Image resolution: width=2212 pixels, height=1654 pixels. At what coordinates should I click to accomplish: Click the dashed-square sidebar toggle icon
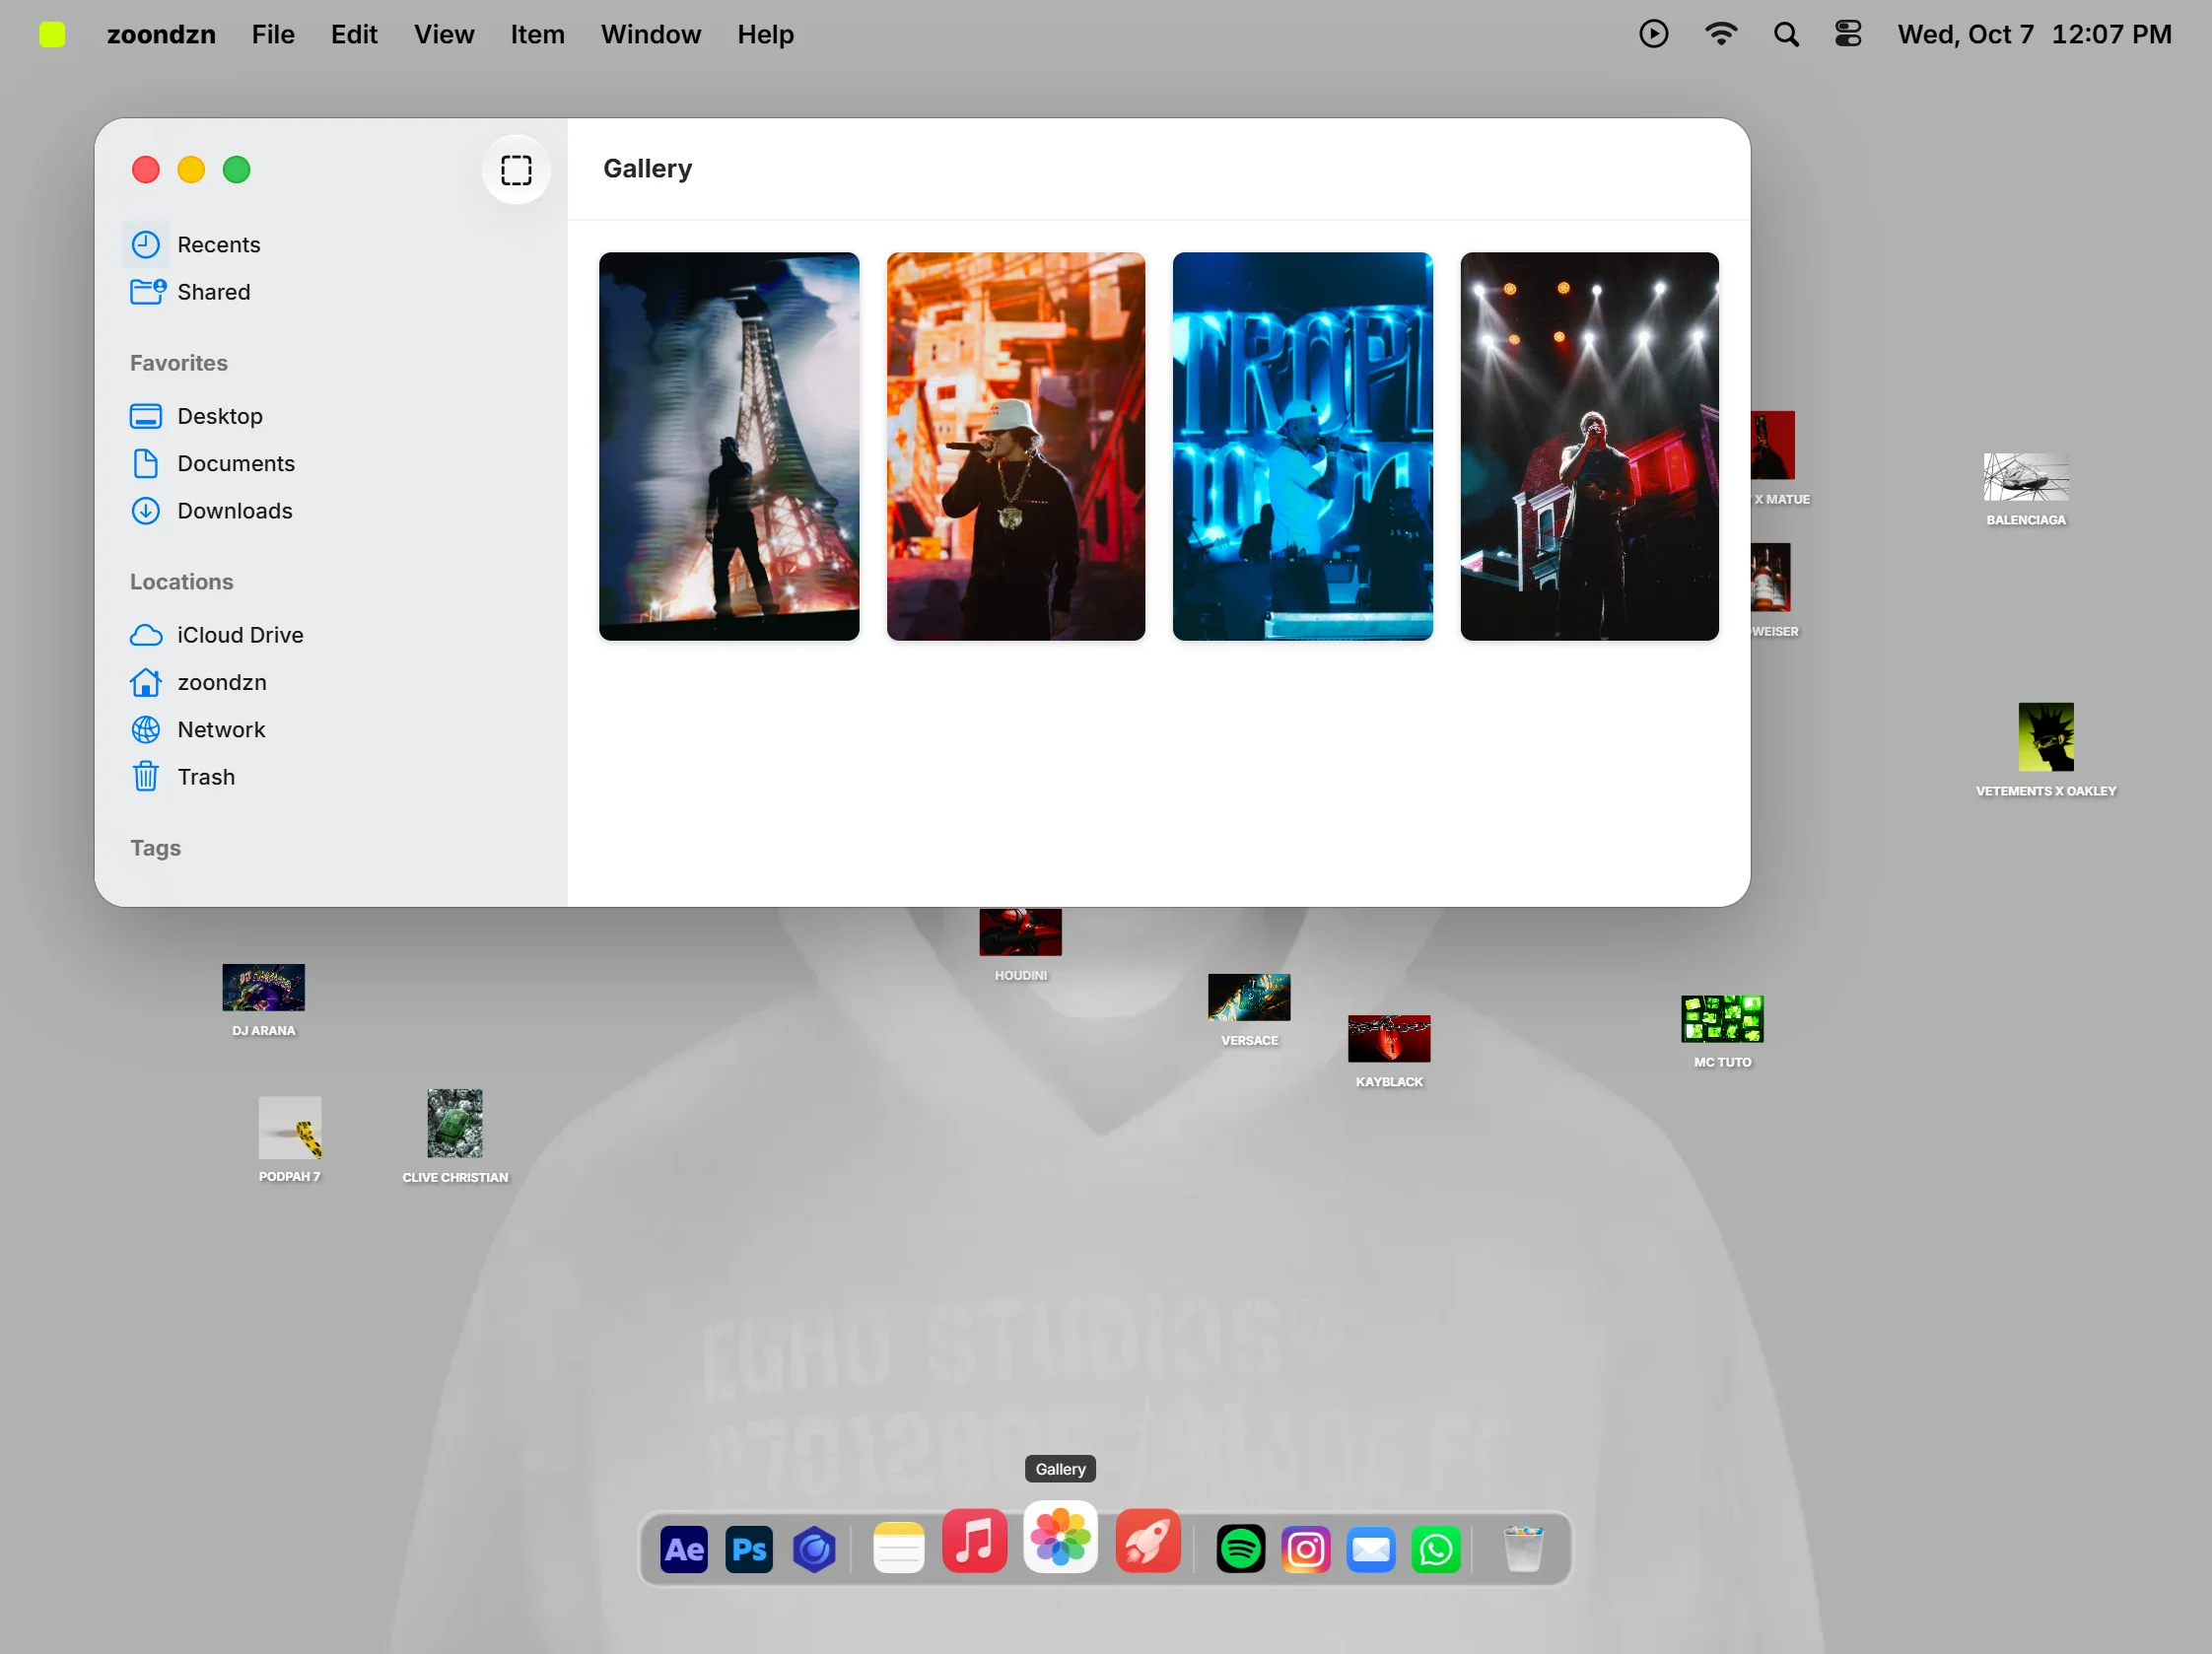click(x=516, y=170)
